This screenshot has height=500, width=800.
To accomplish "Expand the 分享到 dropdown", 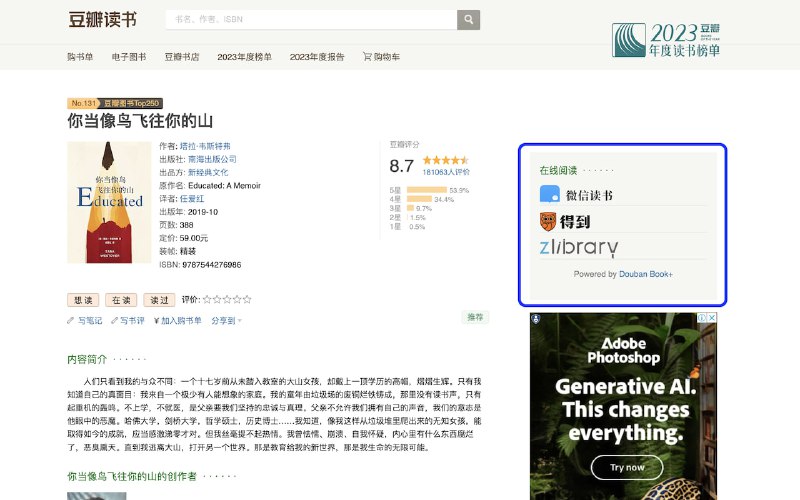I will point(226,321).
